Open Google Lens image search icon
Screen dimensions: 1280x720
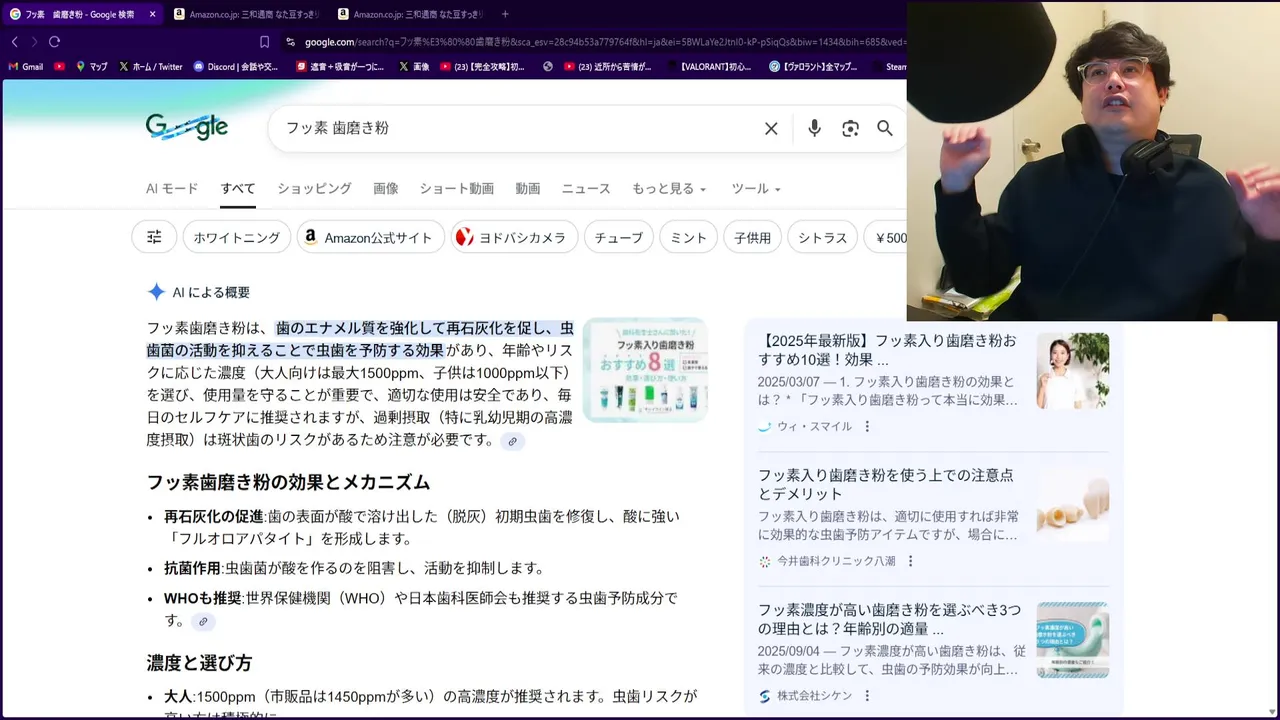(850, 128)
